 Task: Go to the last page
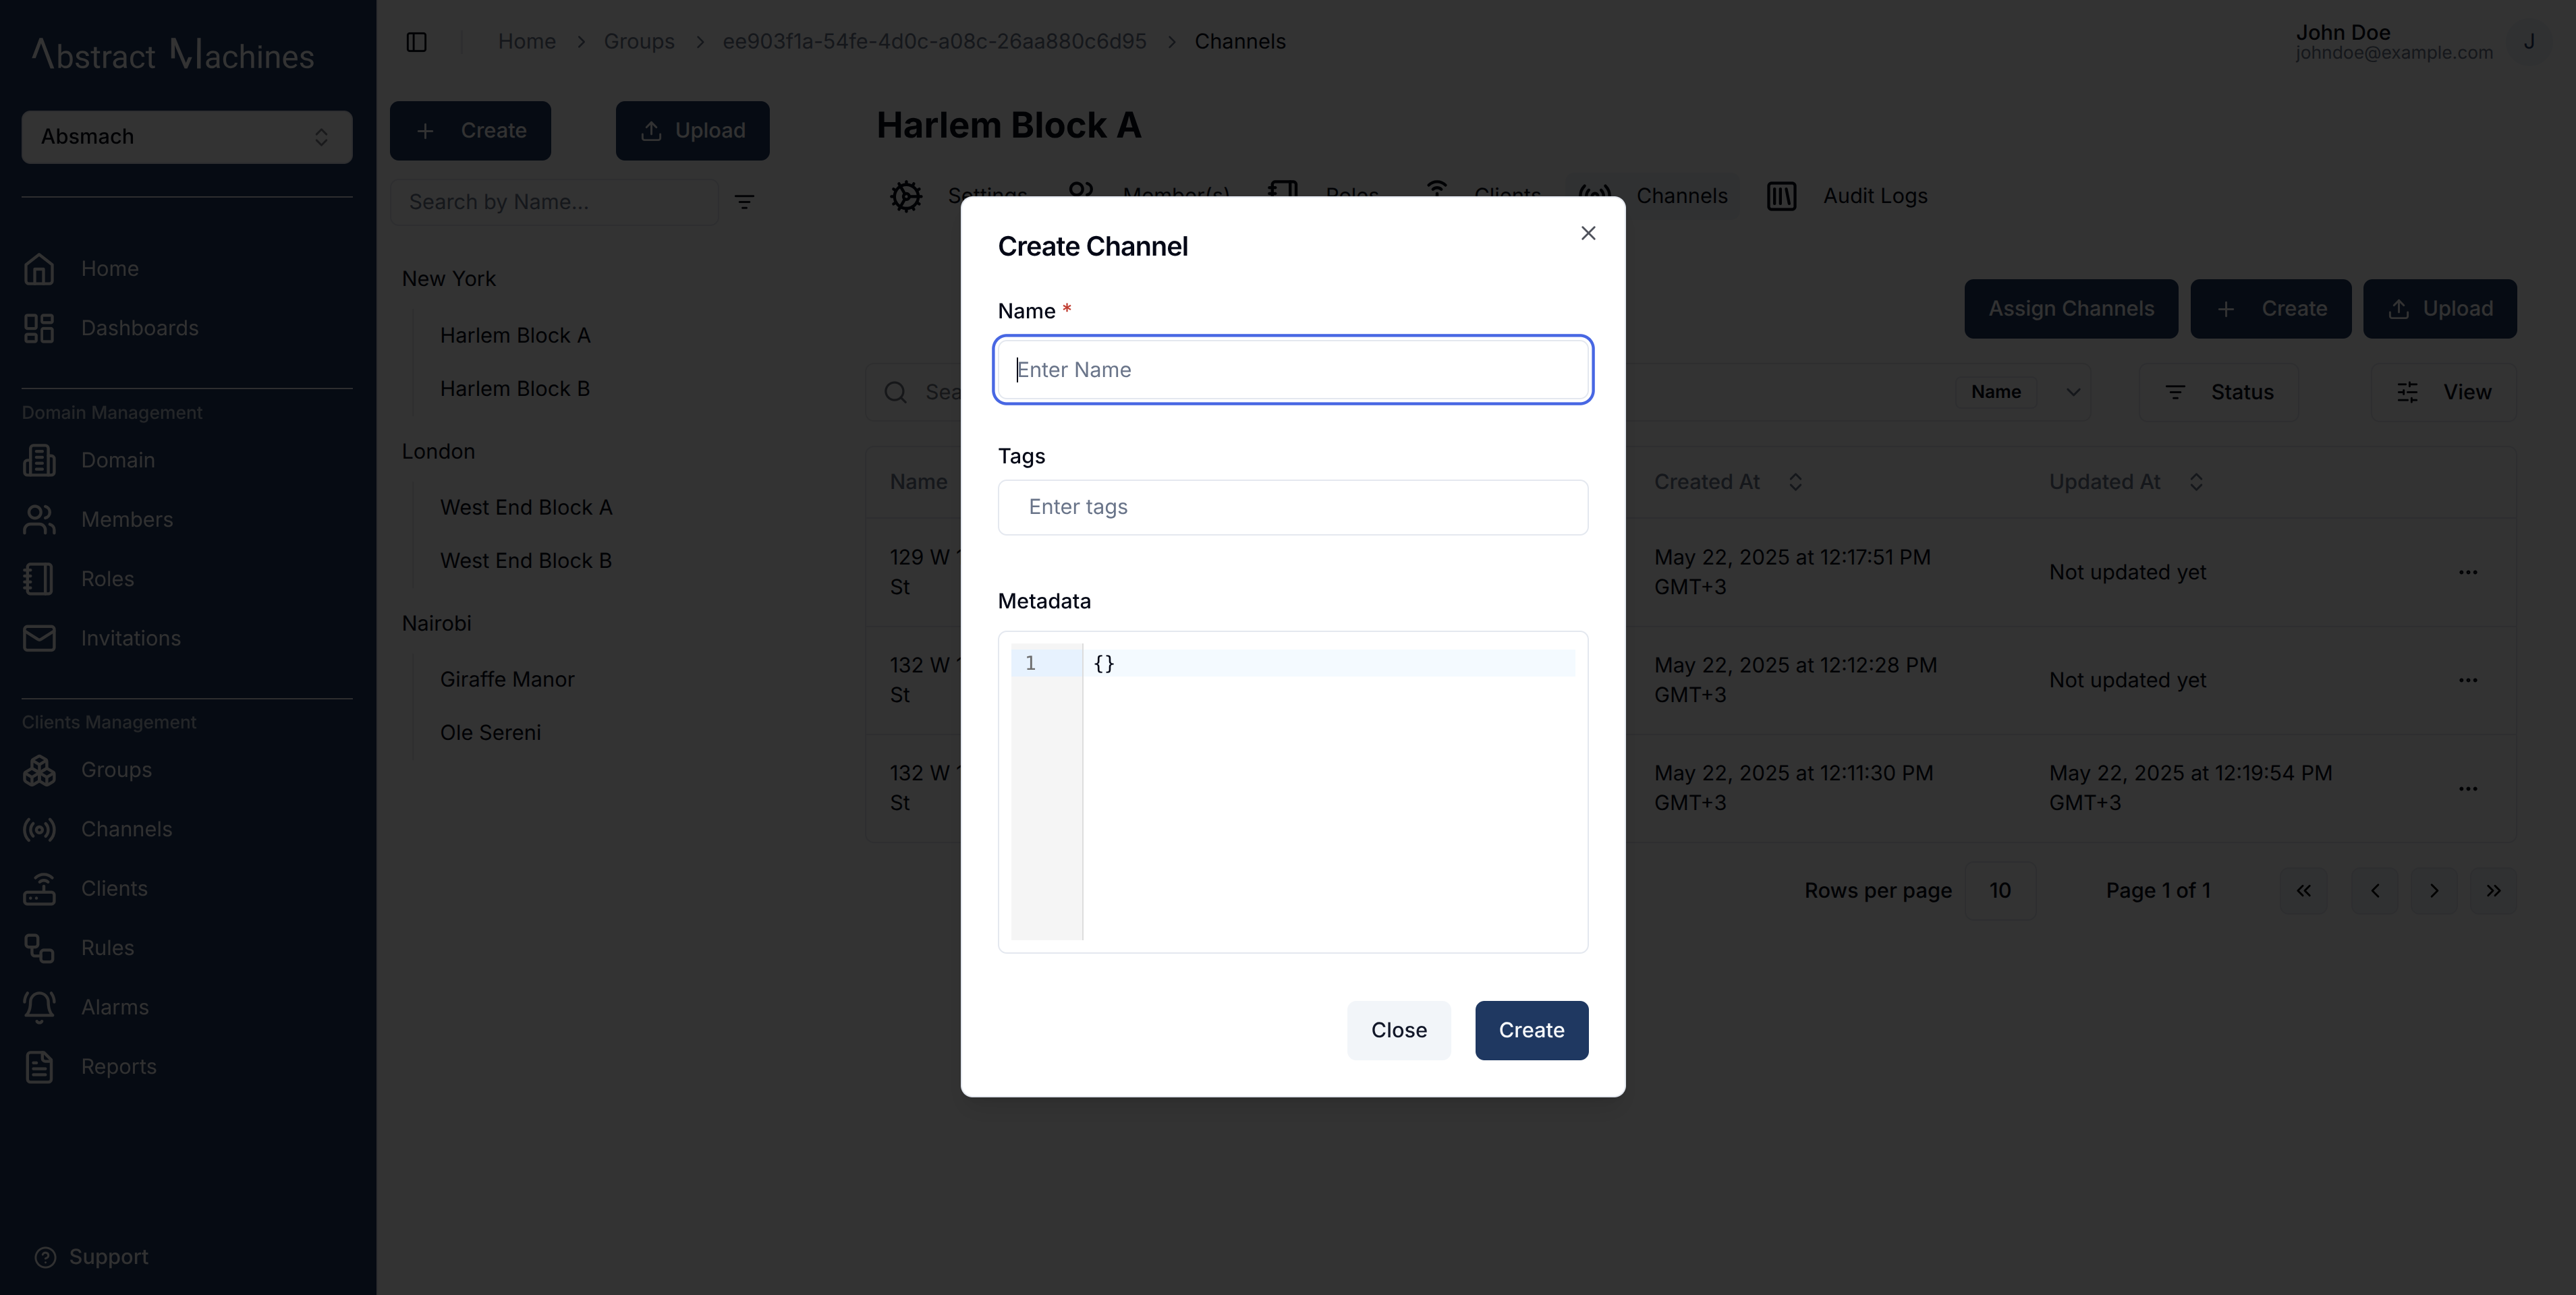2494,891
